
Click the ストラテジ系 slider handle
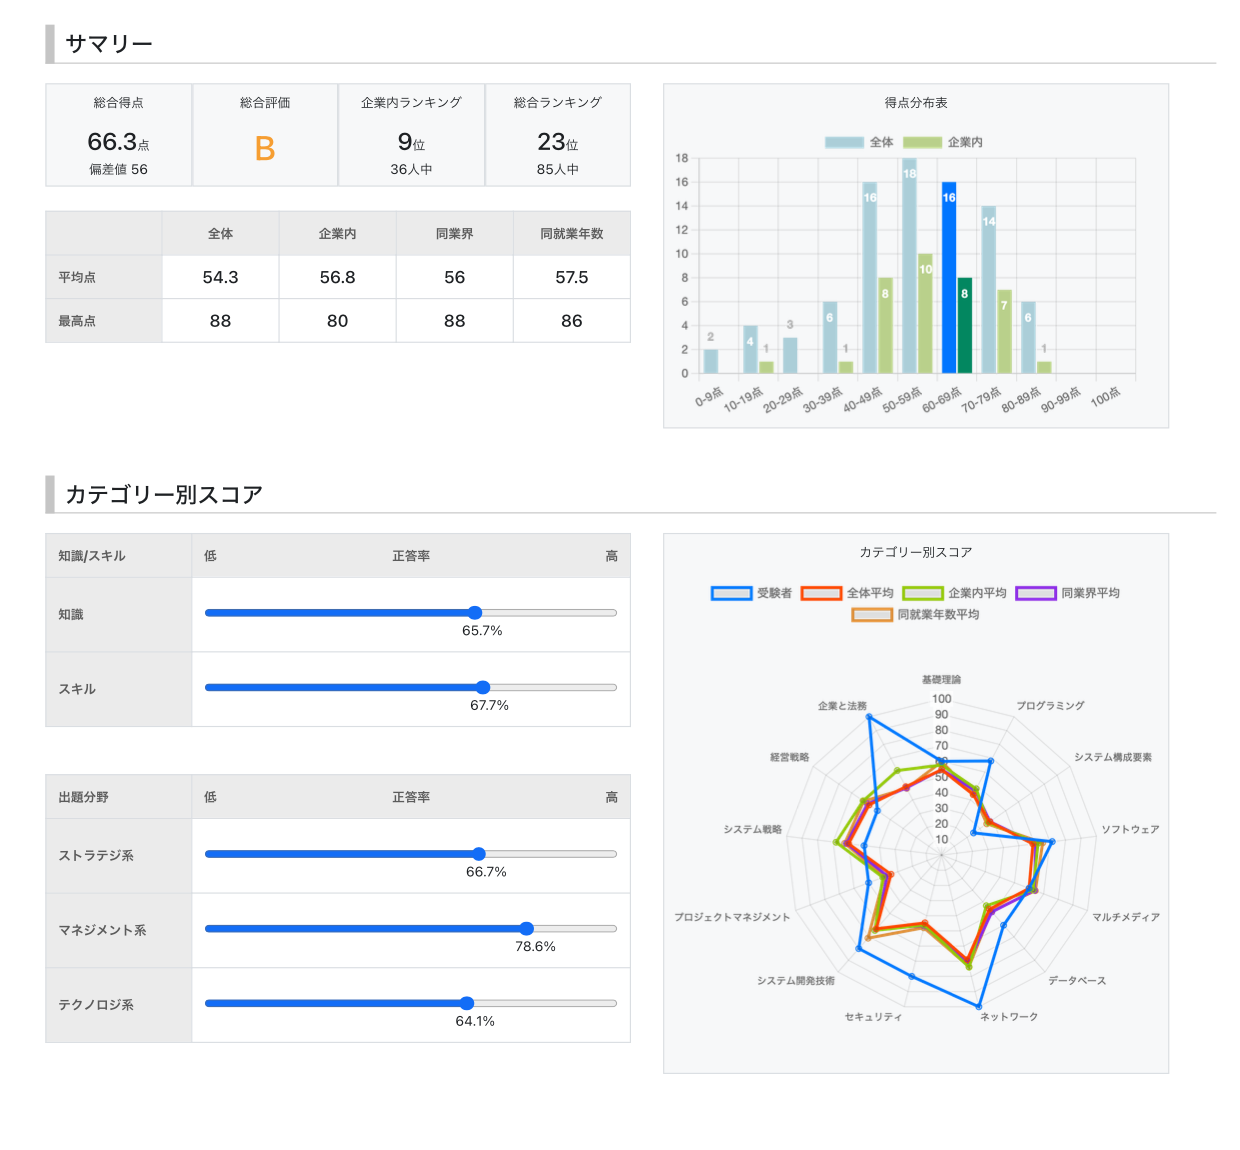tap(479, 854)
